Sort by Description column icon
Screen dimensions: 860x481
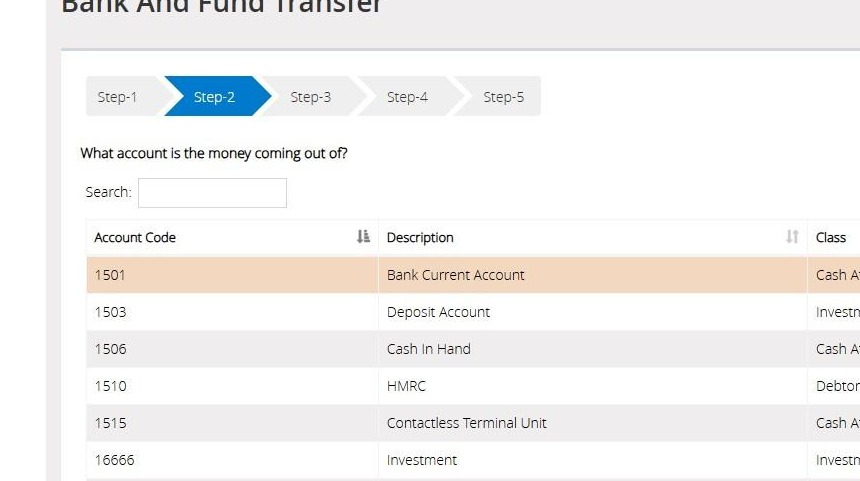point(792,236)
